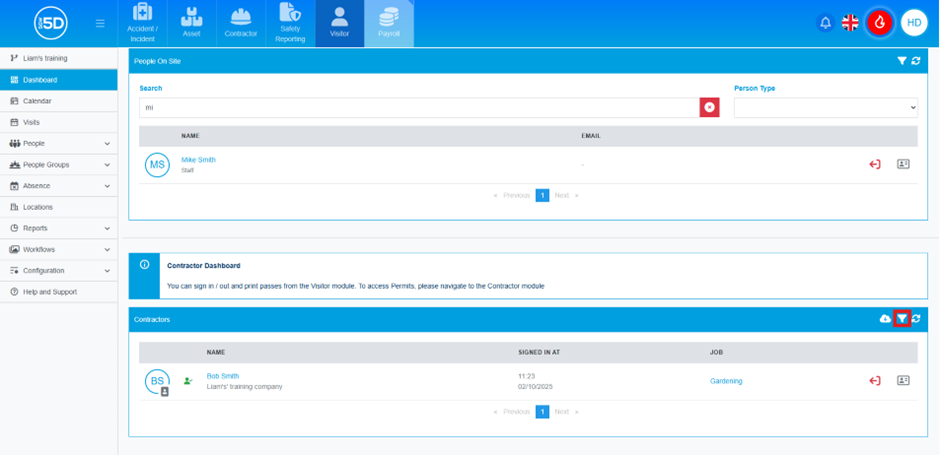Click into the Search input field
This screenshot has width=940, height=455.
click(418, 107)
